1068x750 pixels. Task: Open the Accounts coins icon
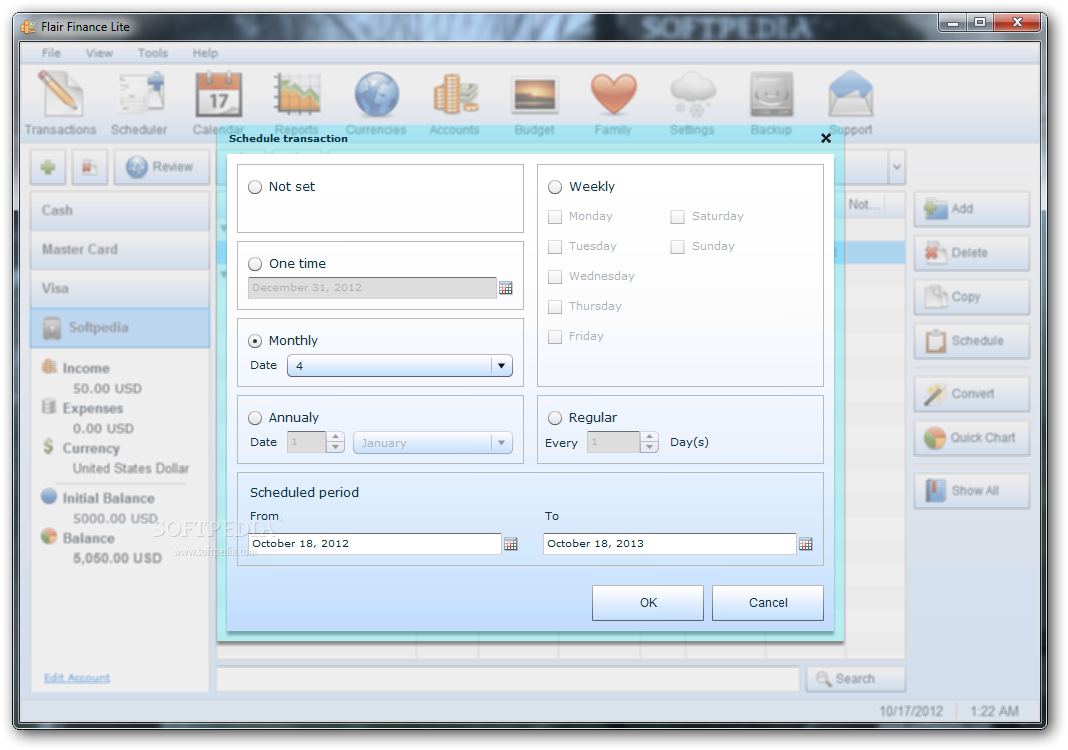point(454,103)
